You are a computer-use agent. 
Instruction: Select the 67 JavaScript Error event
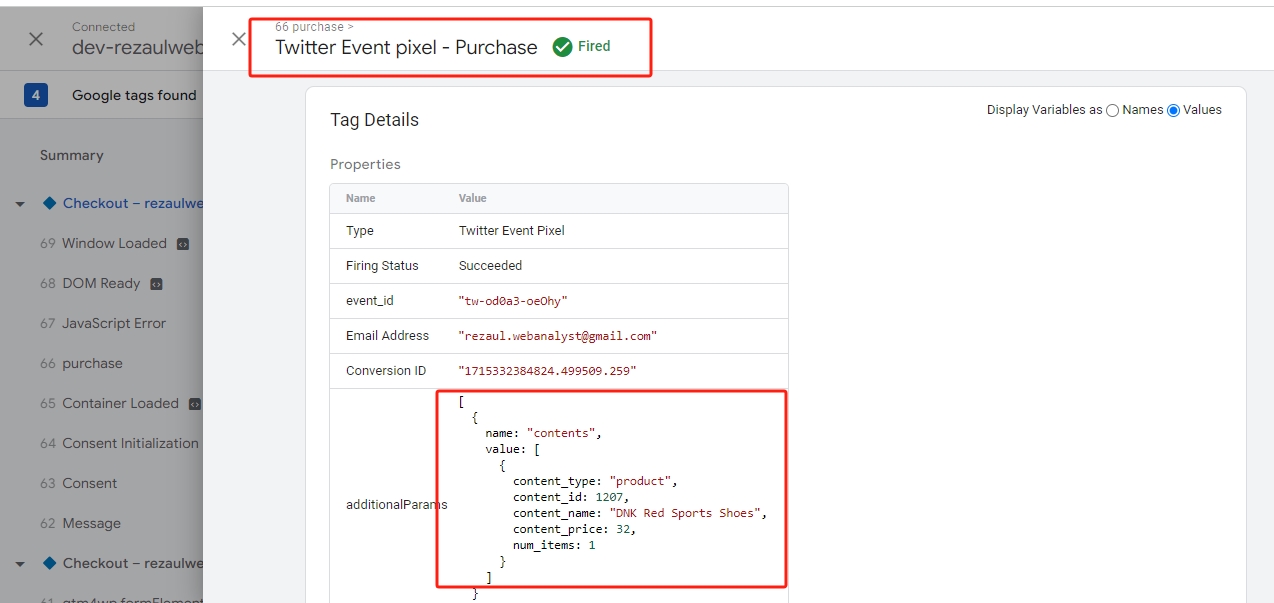(x=103, y=323)
